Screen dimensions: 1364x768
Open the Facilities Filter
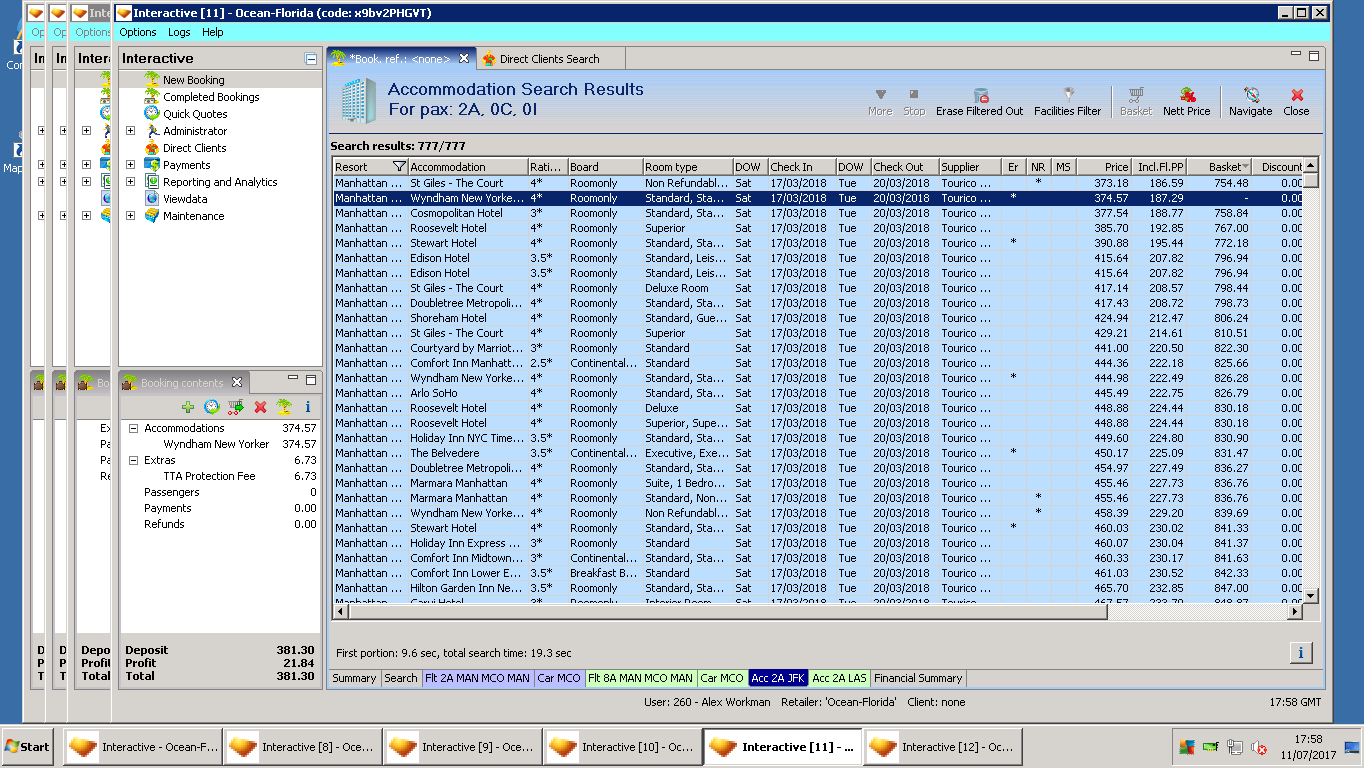[x=1067, y=102]
